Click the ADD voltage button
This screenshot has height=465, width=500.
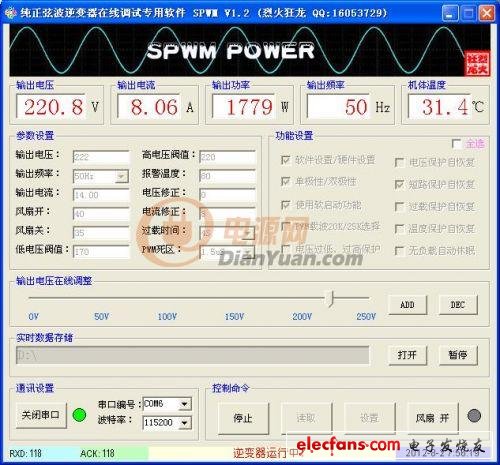coord(407,305)
